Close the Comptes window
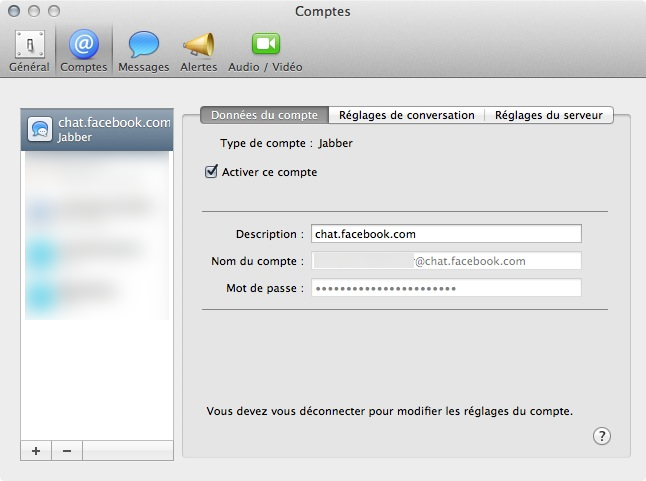This screenshot has width=646, height=481. click(x=14, y=11)
